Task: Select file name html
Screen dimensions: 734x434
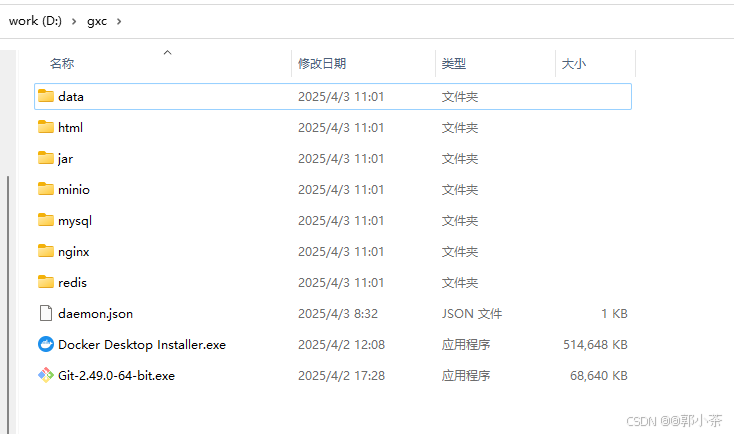Action: click(70, 127)
